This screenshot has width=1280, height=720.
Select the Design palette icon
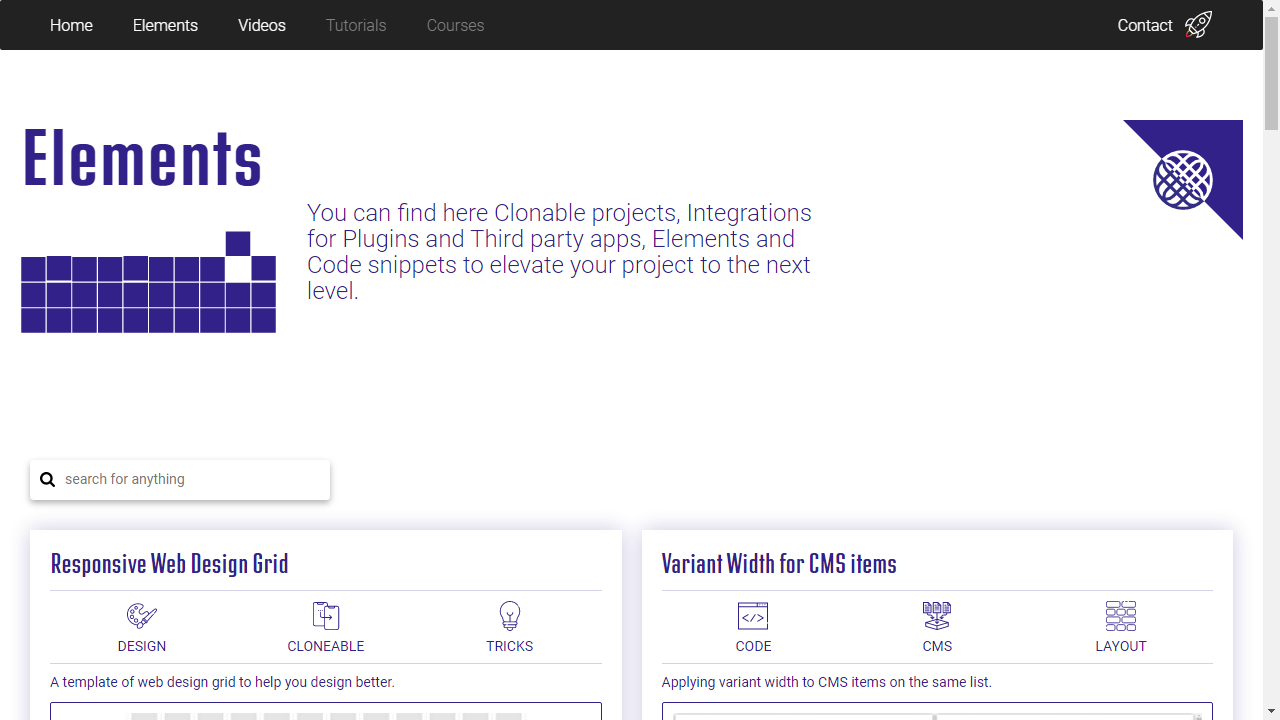[x=142, y=615]
